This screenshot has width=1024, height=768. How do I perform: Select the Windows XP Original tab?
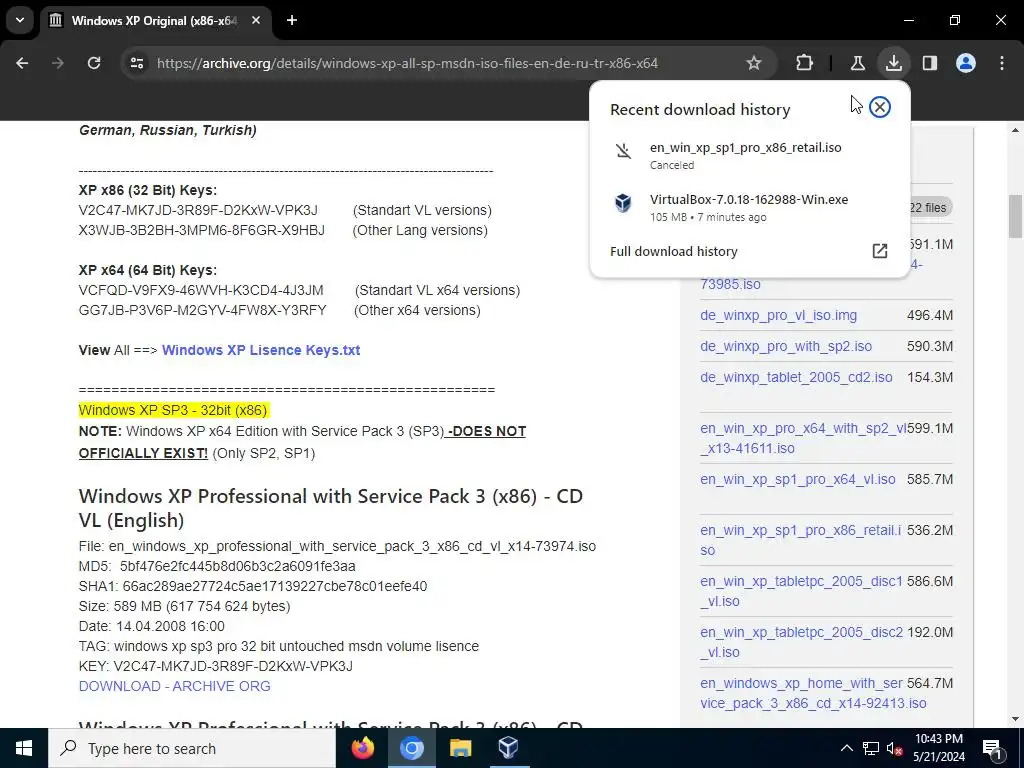pyautogui.click(x=154, y=21)
